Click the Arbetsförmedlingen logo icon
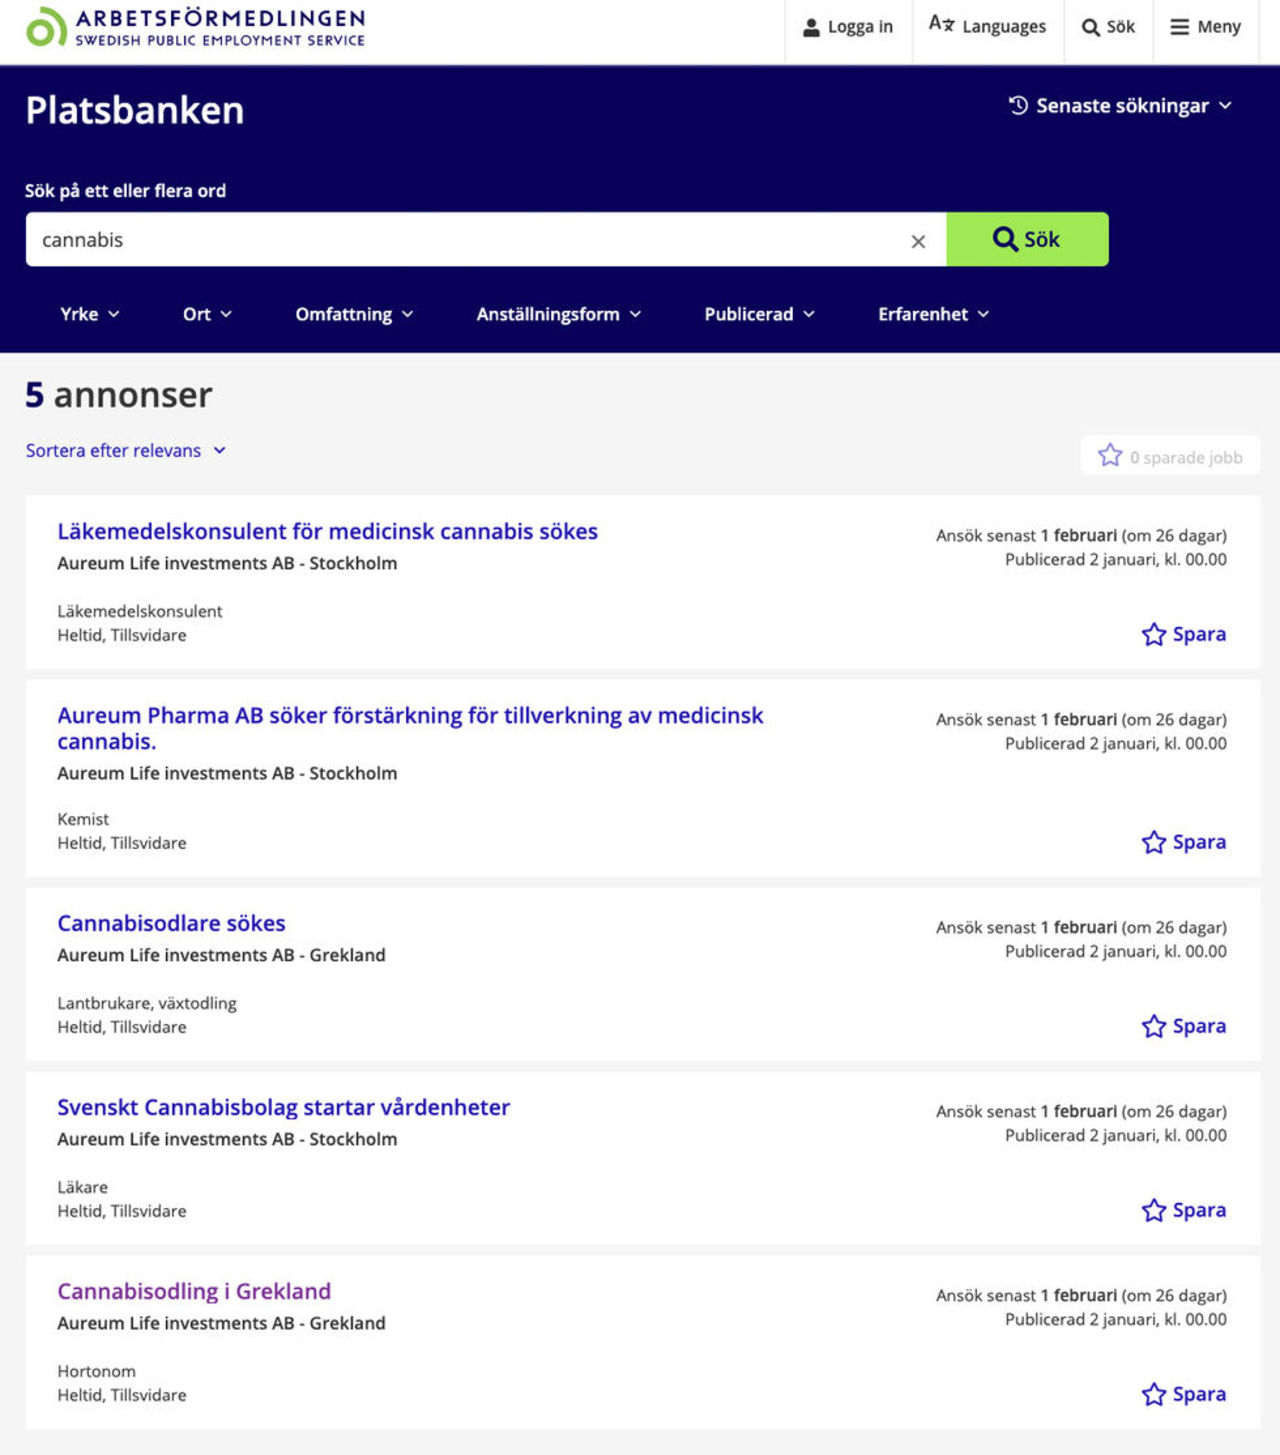Screen dimensions: 1280x1455 (45, 27)
